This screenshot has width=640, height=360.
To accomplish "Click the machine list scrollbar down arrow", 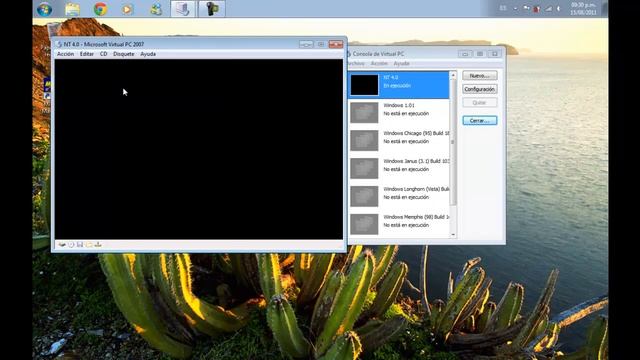I will coord(453,234).
